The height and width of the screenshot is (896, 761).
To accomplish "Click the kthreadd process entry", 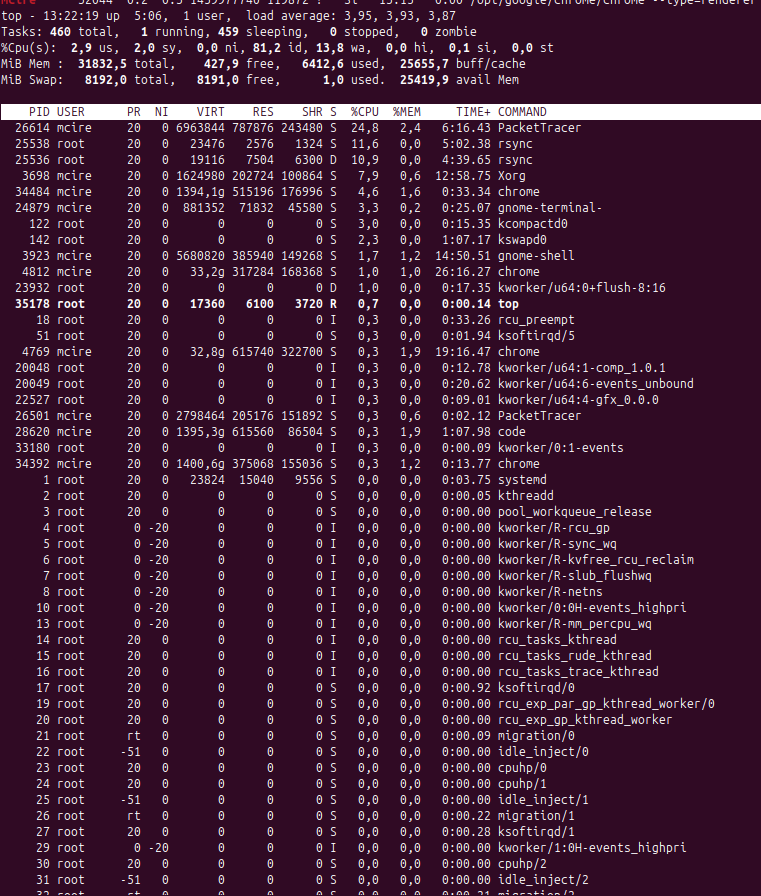I will coord(529,496).
